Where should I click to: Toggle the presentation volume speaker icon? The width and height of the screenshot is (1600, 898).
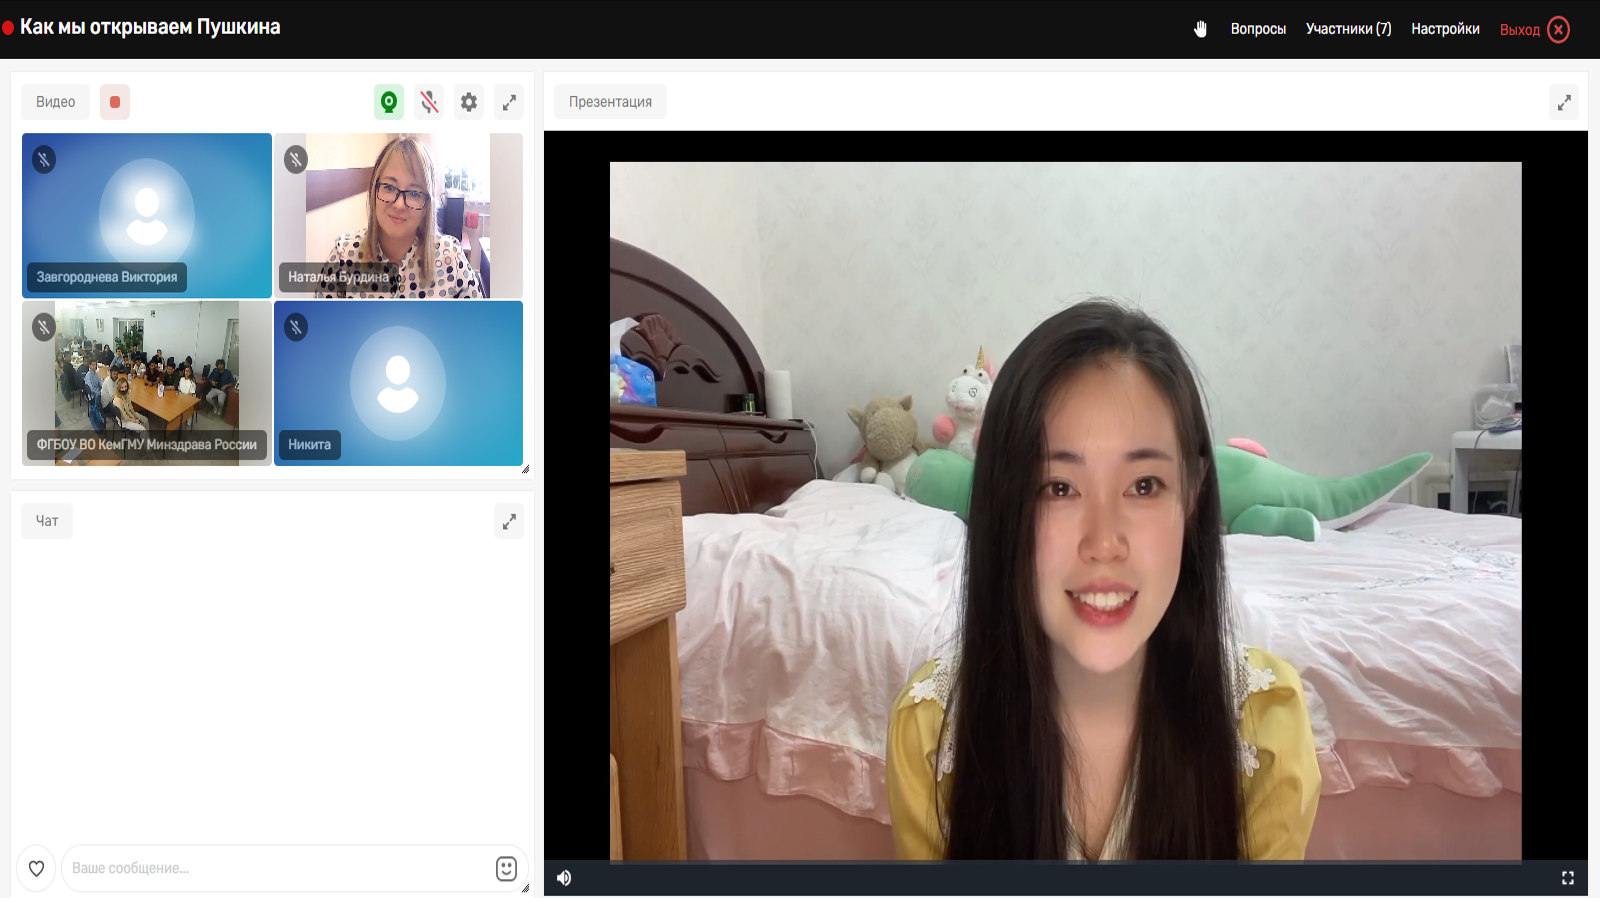coord(564,878)
